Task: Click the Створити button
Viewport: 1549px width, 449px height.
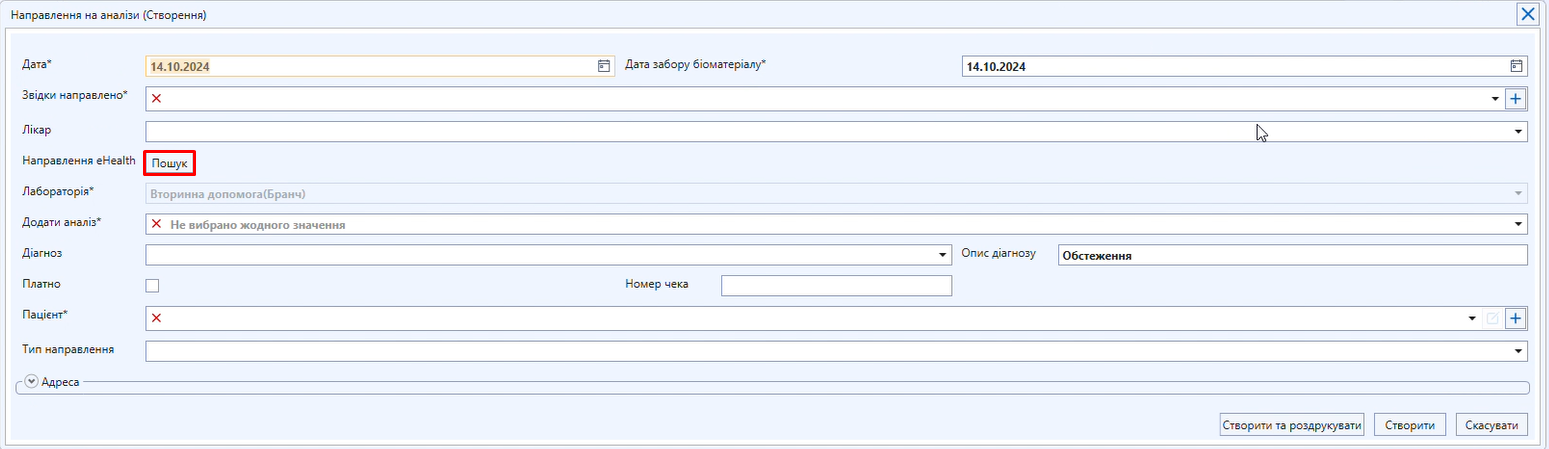Action: (1410, 425)
